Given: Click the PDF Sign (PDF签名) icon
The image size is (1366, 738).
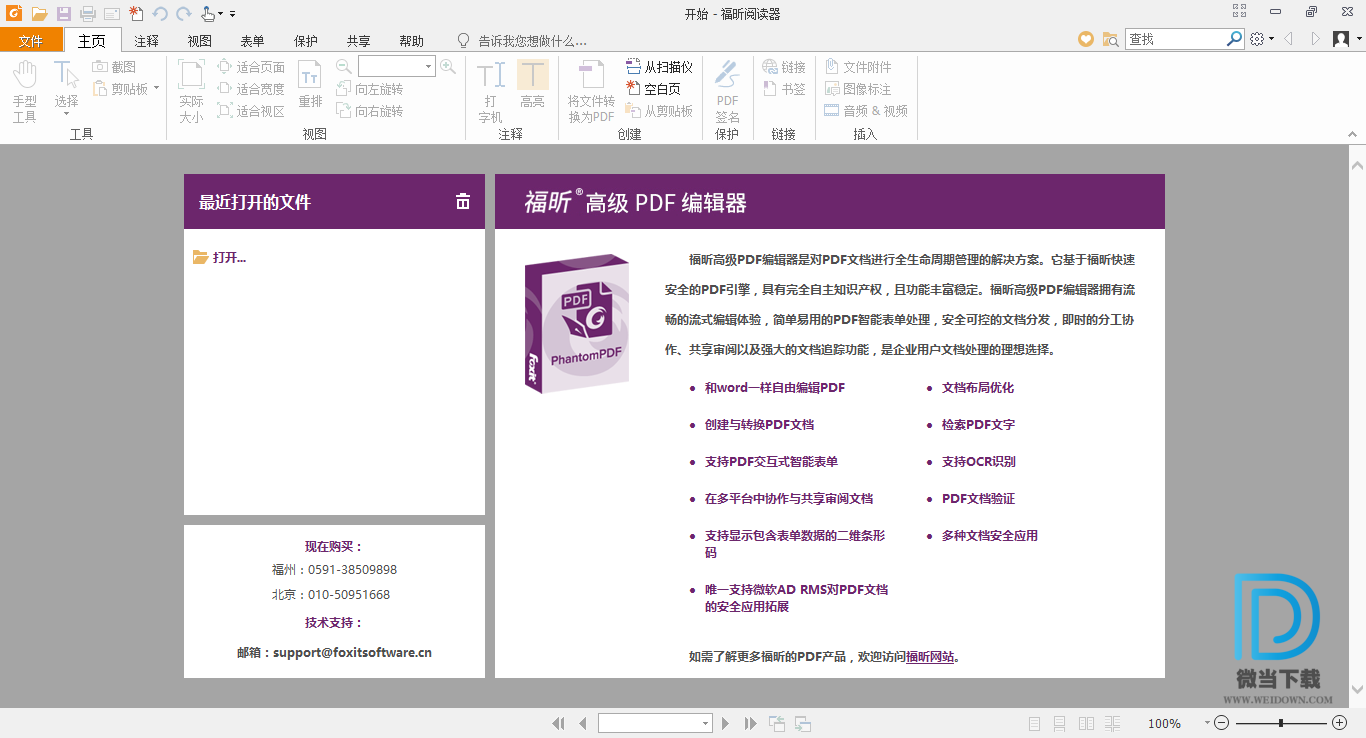Looking at the screenshot, I should pyautogui.click(x=727, y=91).
